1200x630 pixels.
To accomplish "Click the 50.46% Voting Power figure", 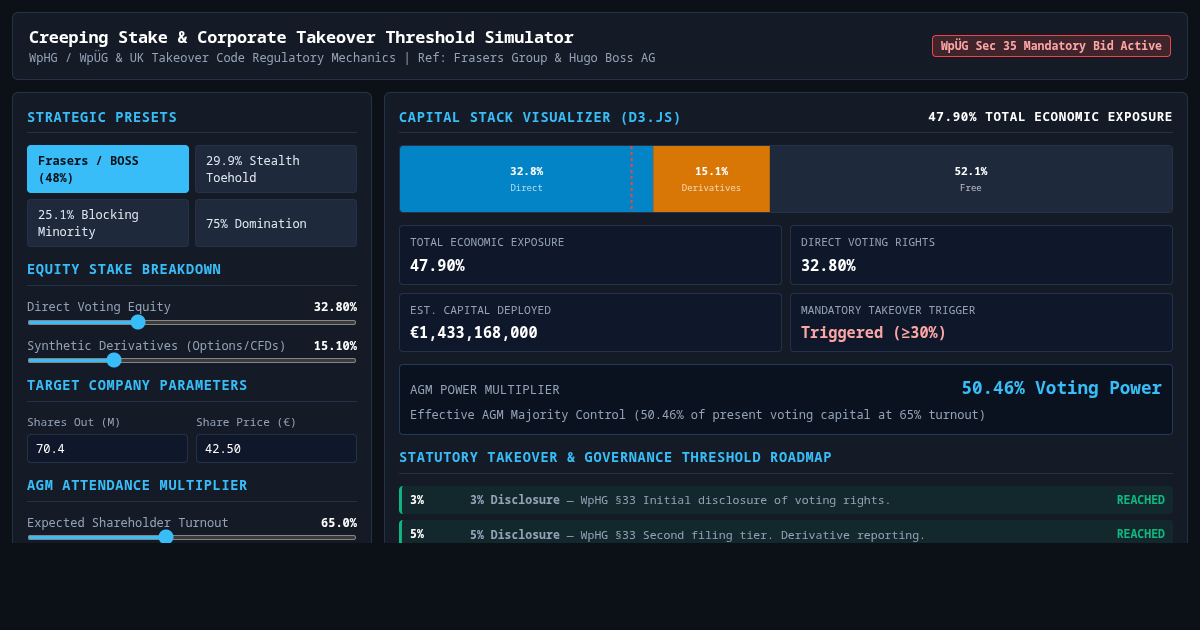I will pos(1062,388).
